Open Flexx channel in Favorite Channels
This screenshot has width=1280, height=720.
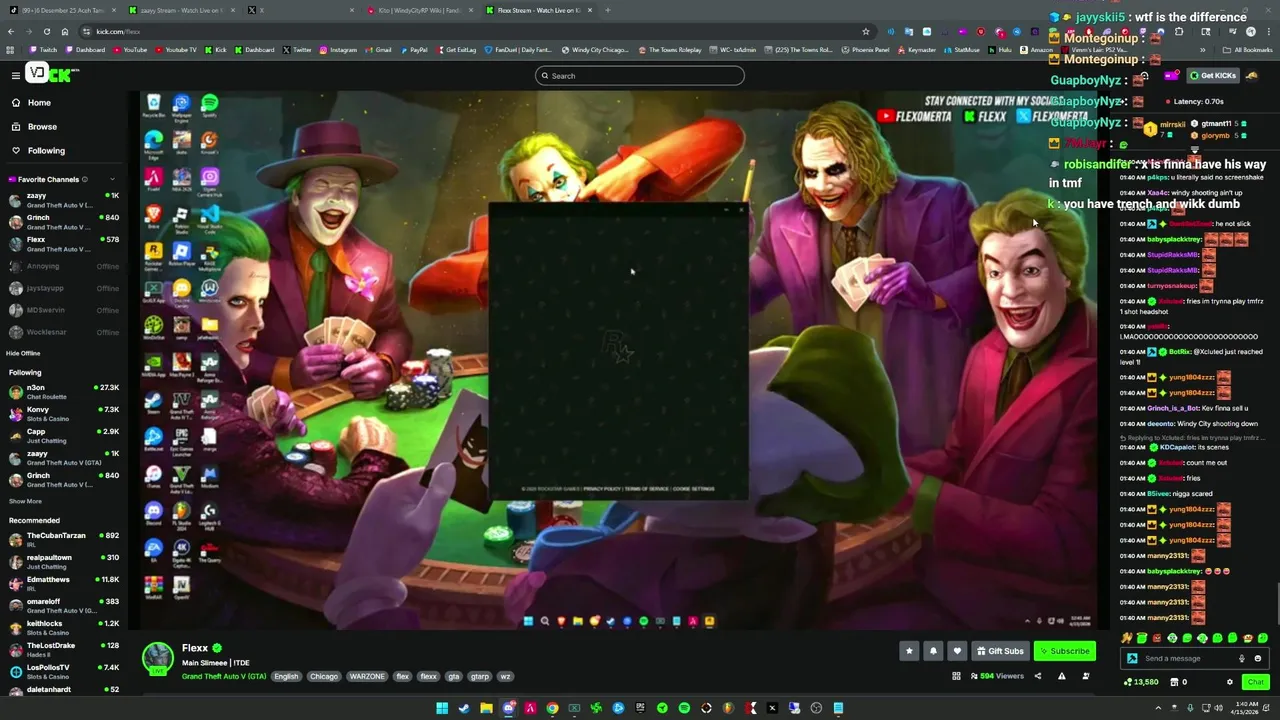(64, 244)
